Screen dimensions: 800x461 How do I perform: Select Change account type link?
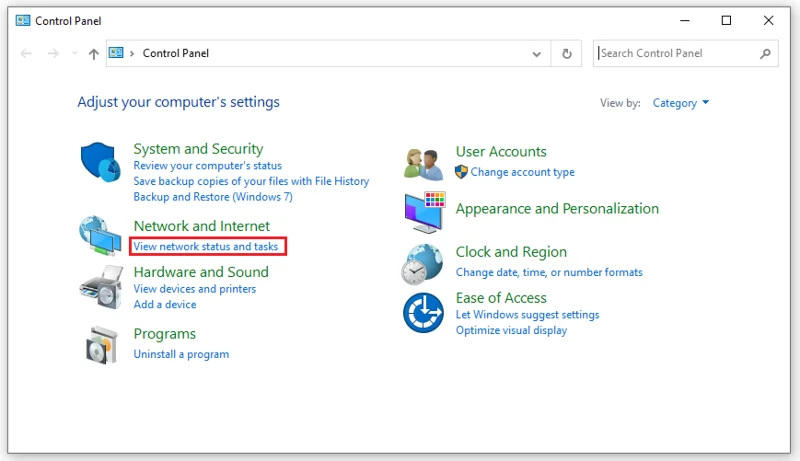[x=522, y=172]
